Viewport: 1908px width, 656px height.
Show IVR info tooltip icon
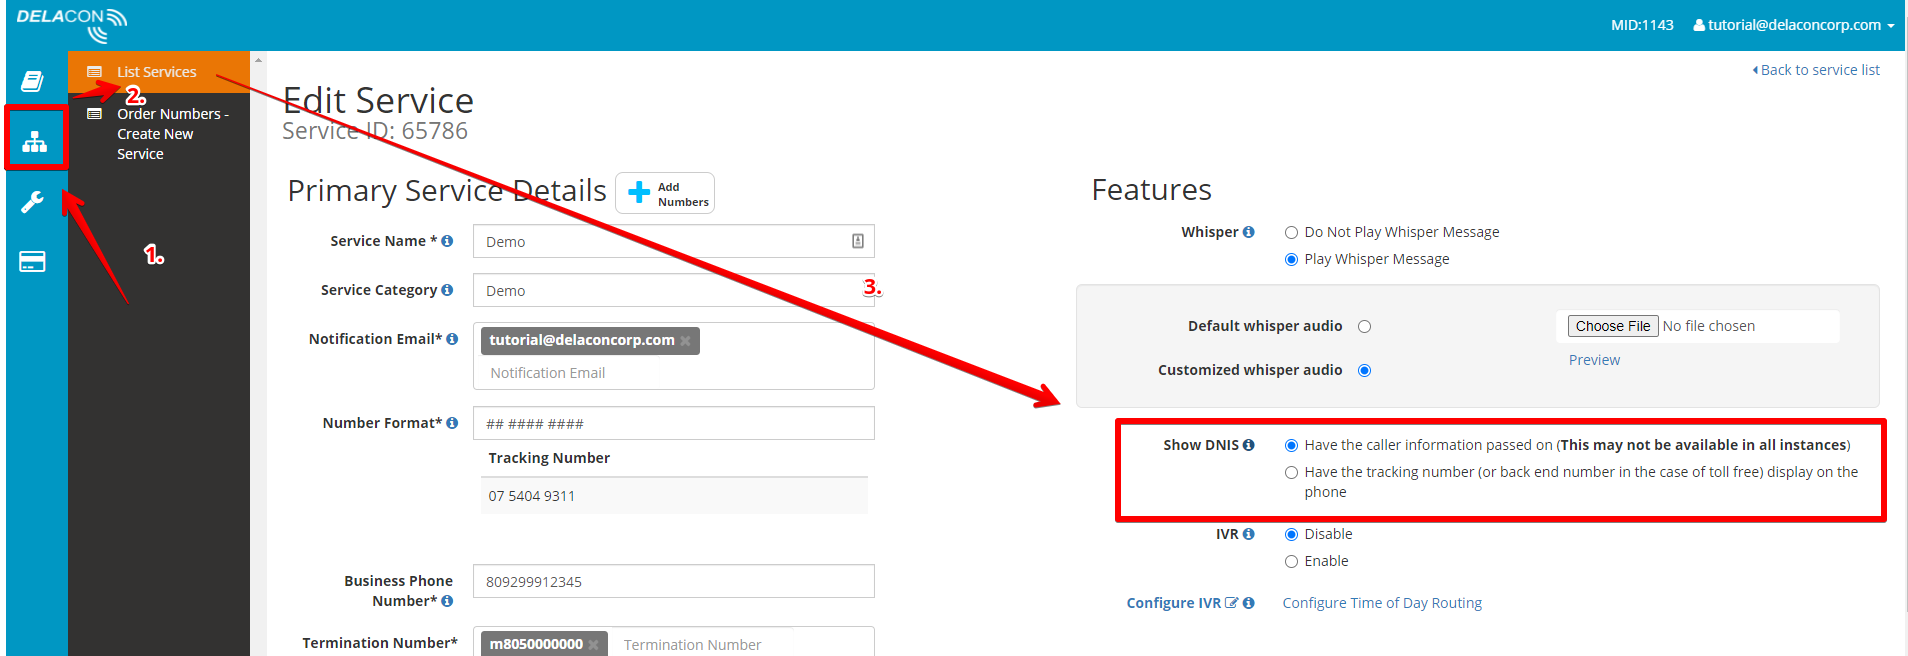(x=1248, y=534)
